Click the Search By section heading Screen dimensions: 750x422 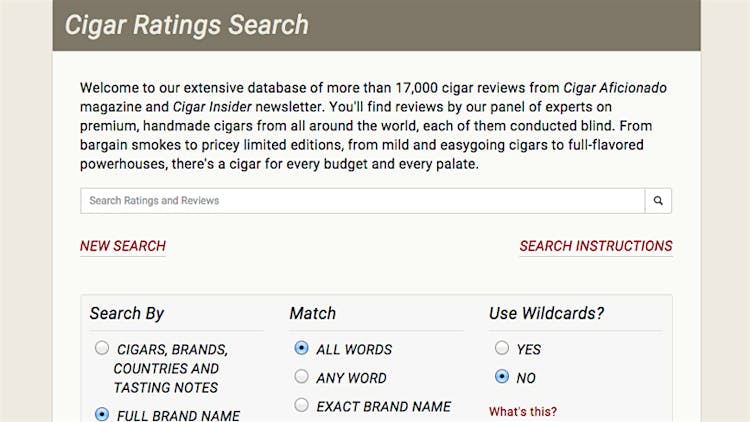pos(127,313)
